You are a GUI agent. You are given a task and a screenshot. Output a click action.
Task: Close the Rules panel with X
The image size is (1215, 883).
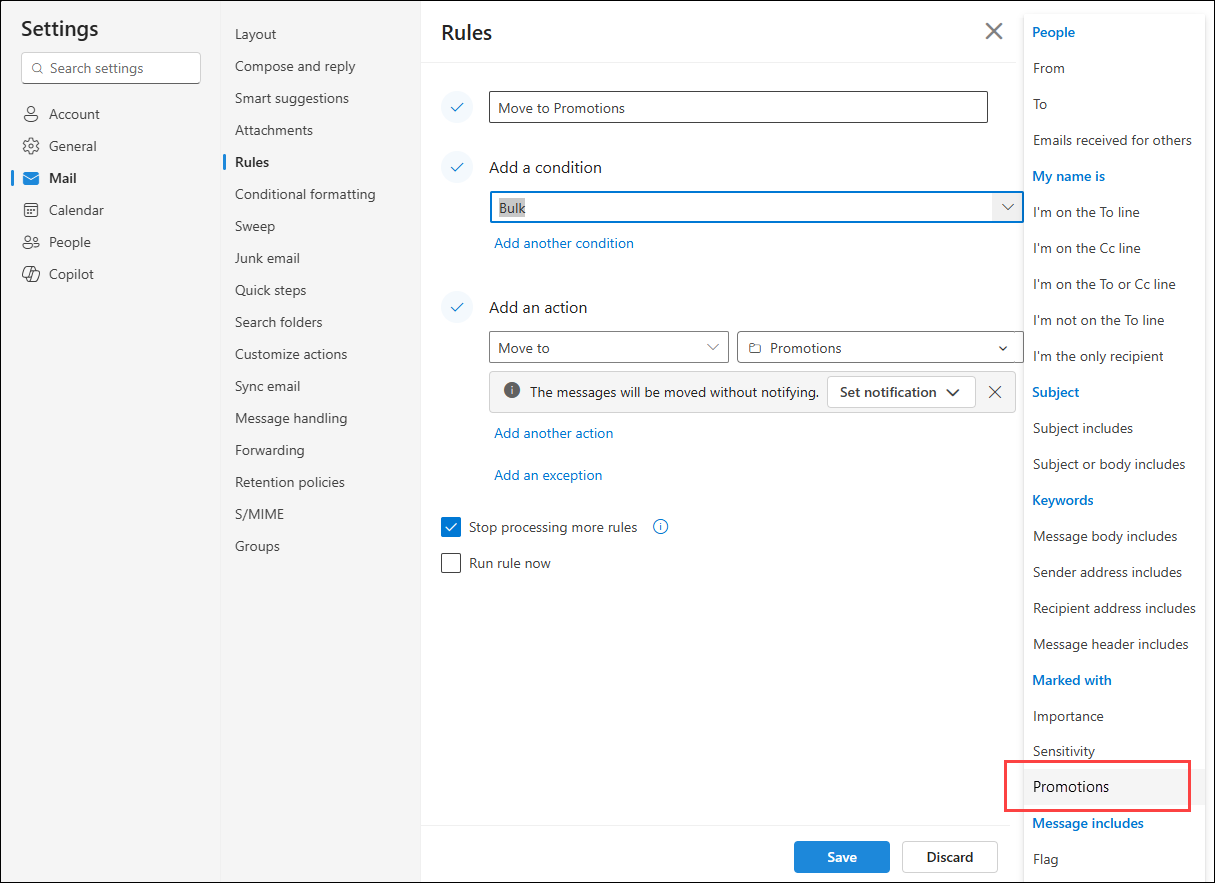pos(994,31)
